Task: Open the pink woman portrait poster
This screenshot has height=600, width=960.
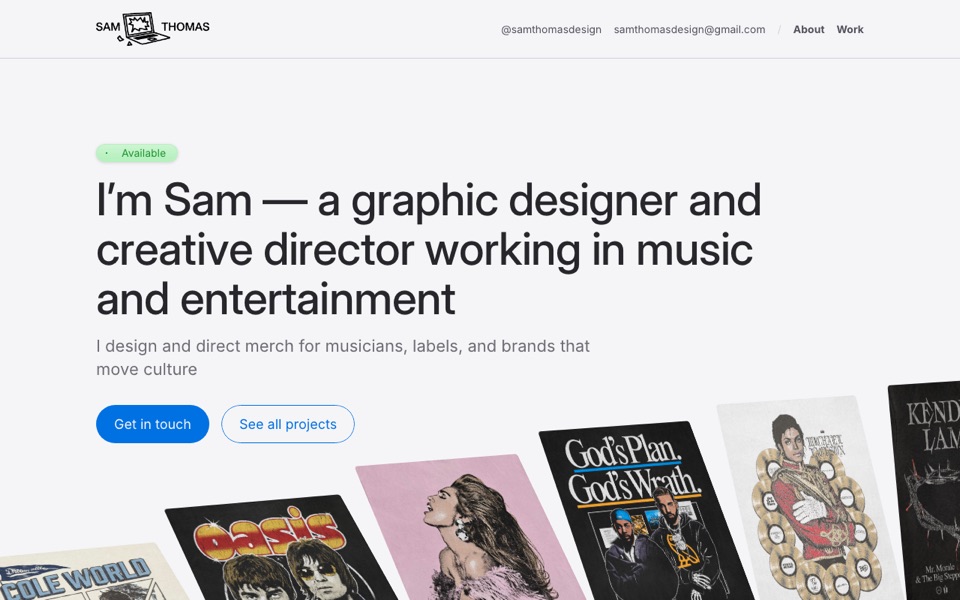Action: (468, 528)
